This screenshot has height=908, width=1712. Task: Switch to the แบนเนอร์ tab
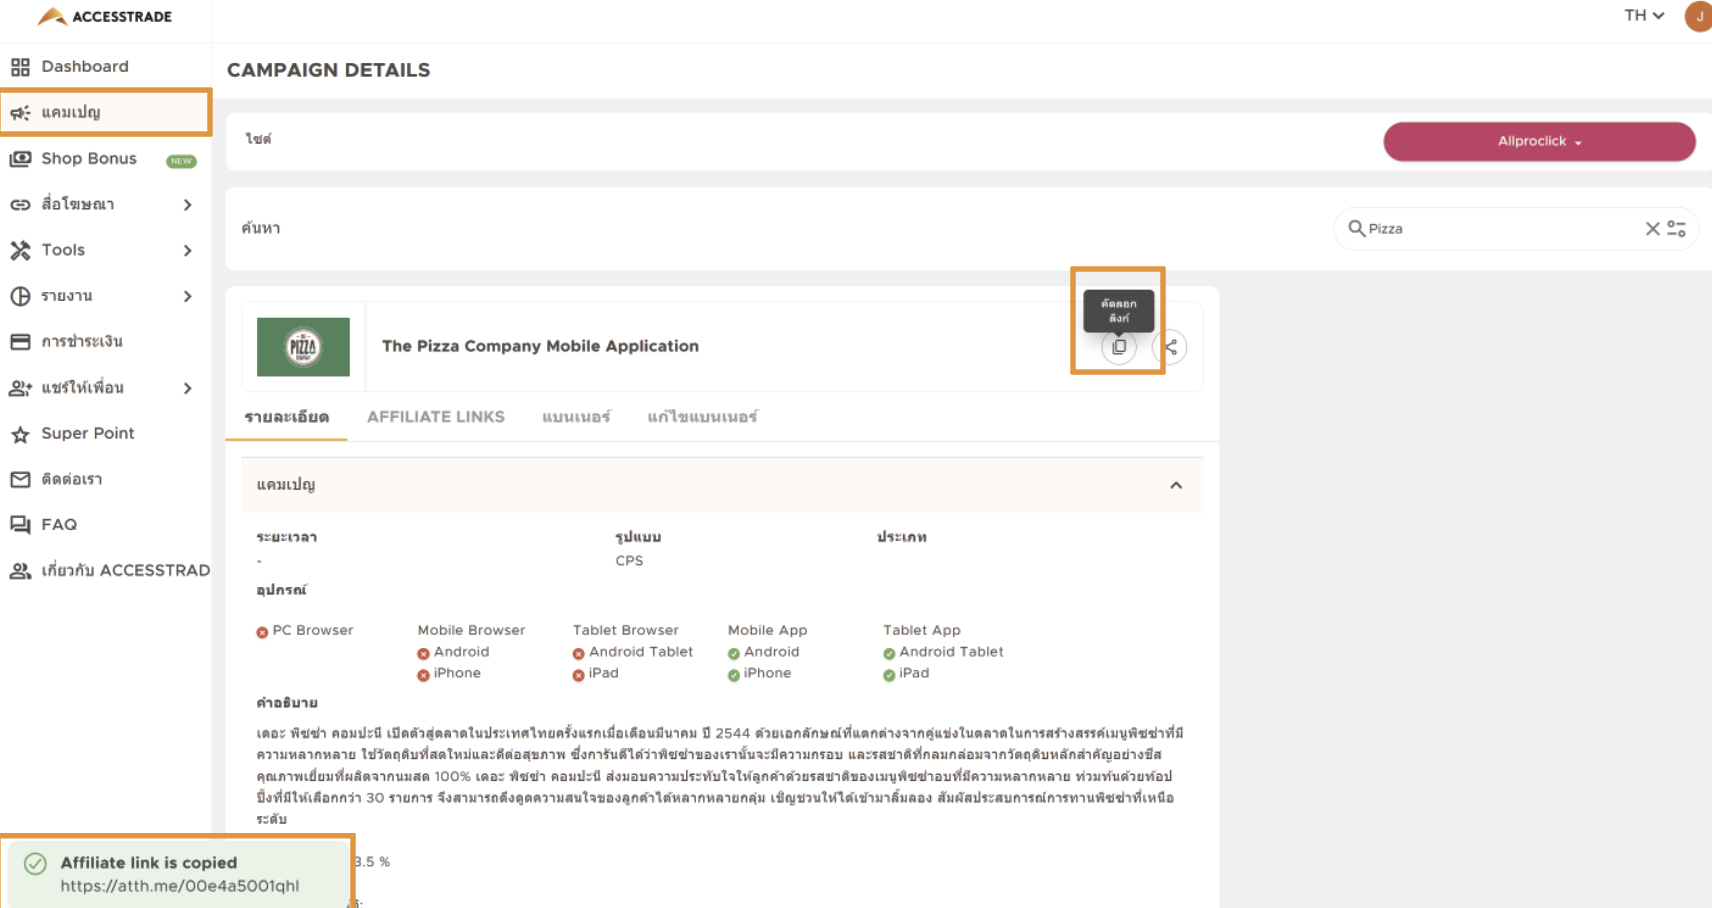click(576, 417)
